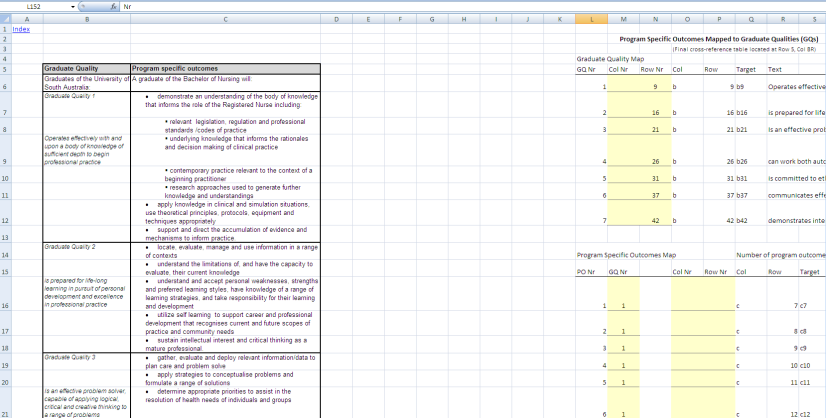Viewport: 826px width, 418px height.
Task: Select column B header
Action: pos(86,20)
